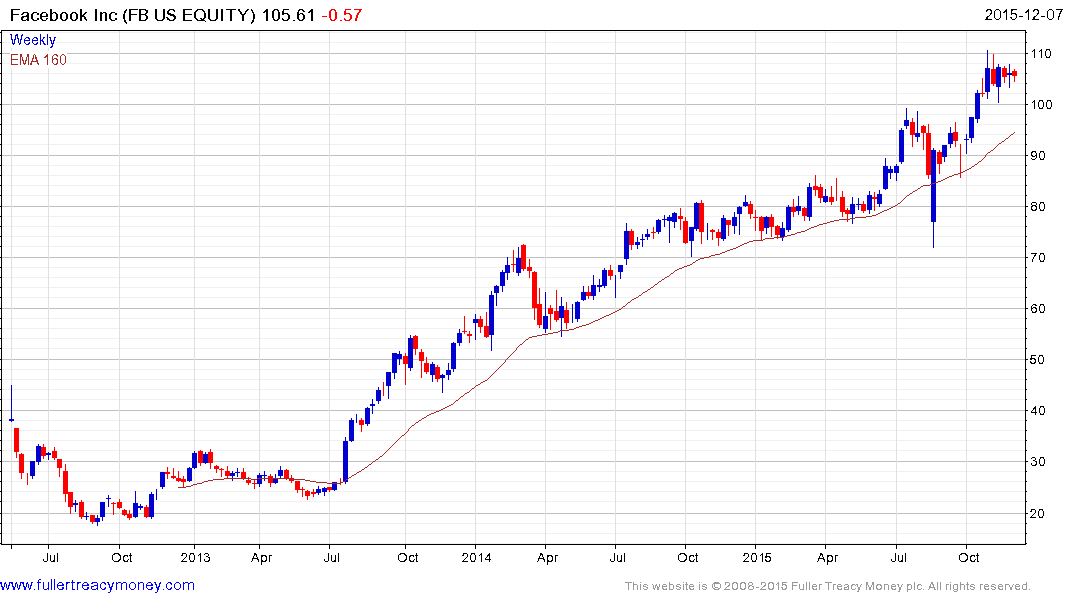Click the EMA 160 legend label
This screenshot has width=1075, height=600.
pos(38,60)
